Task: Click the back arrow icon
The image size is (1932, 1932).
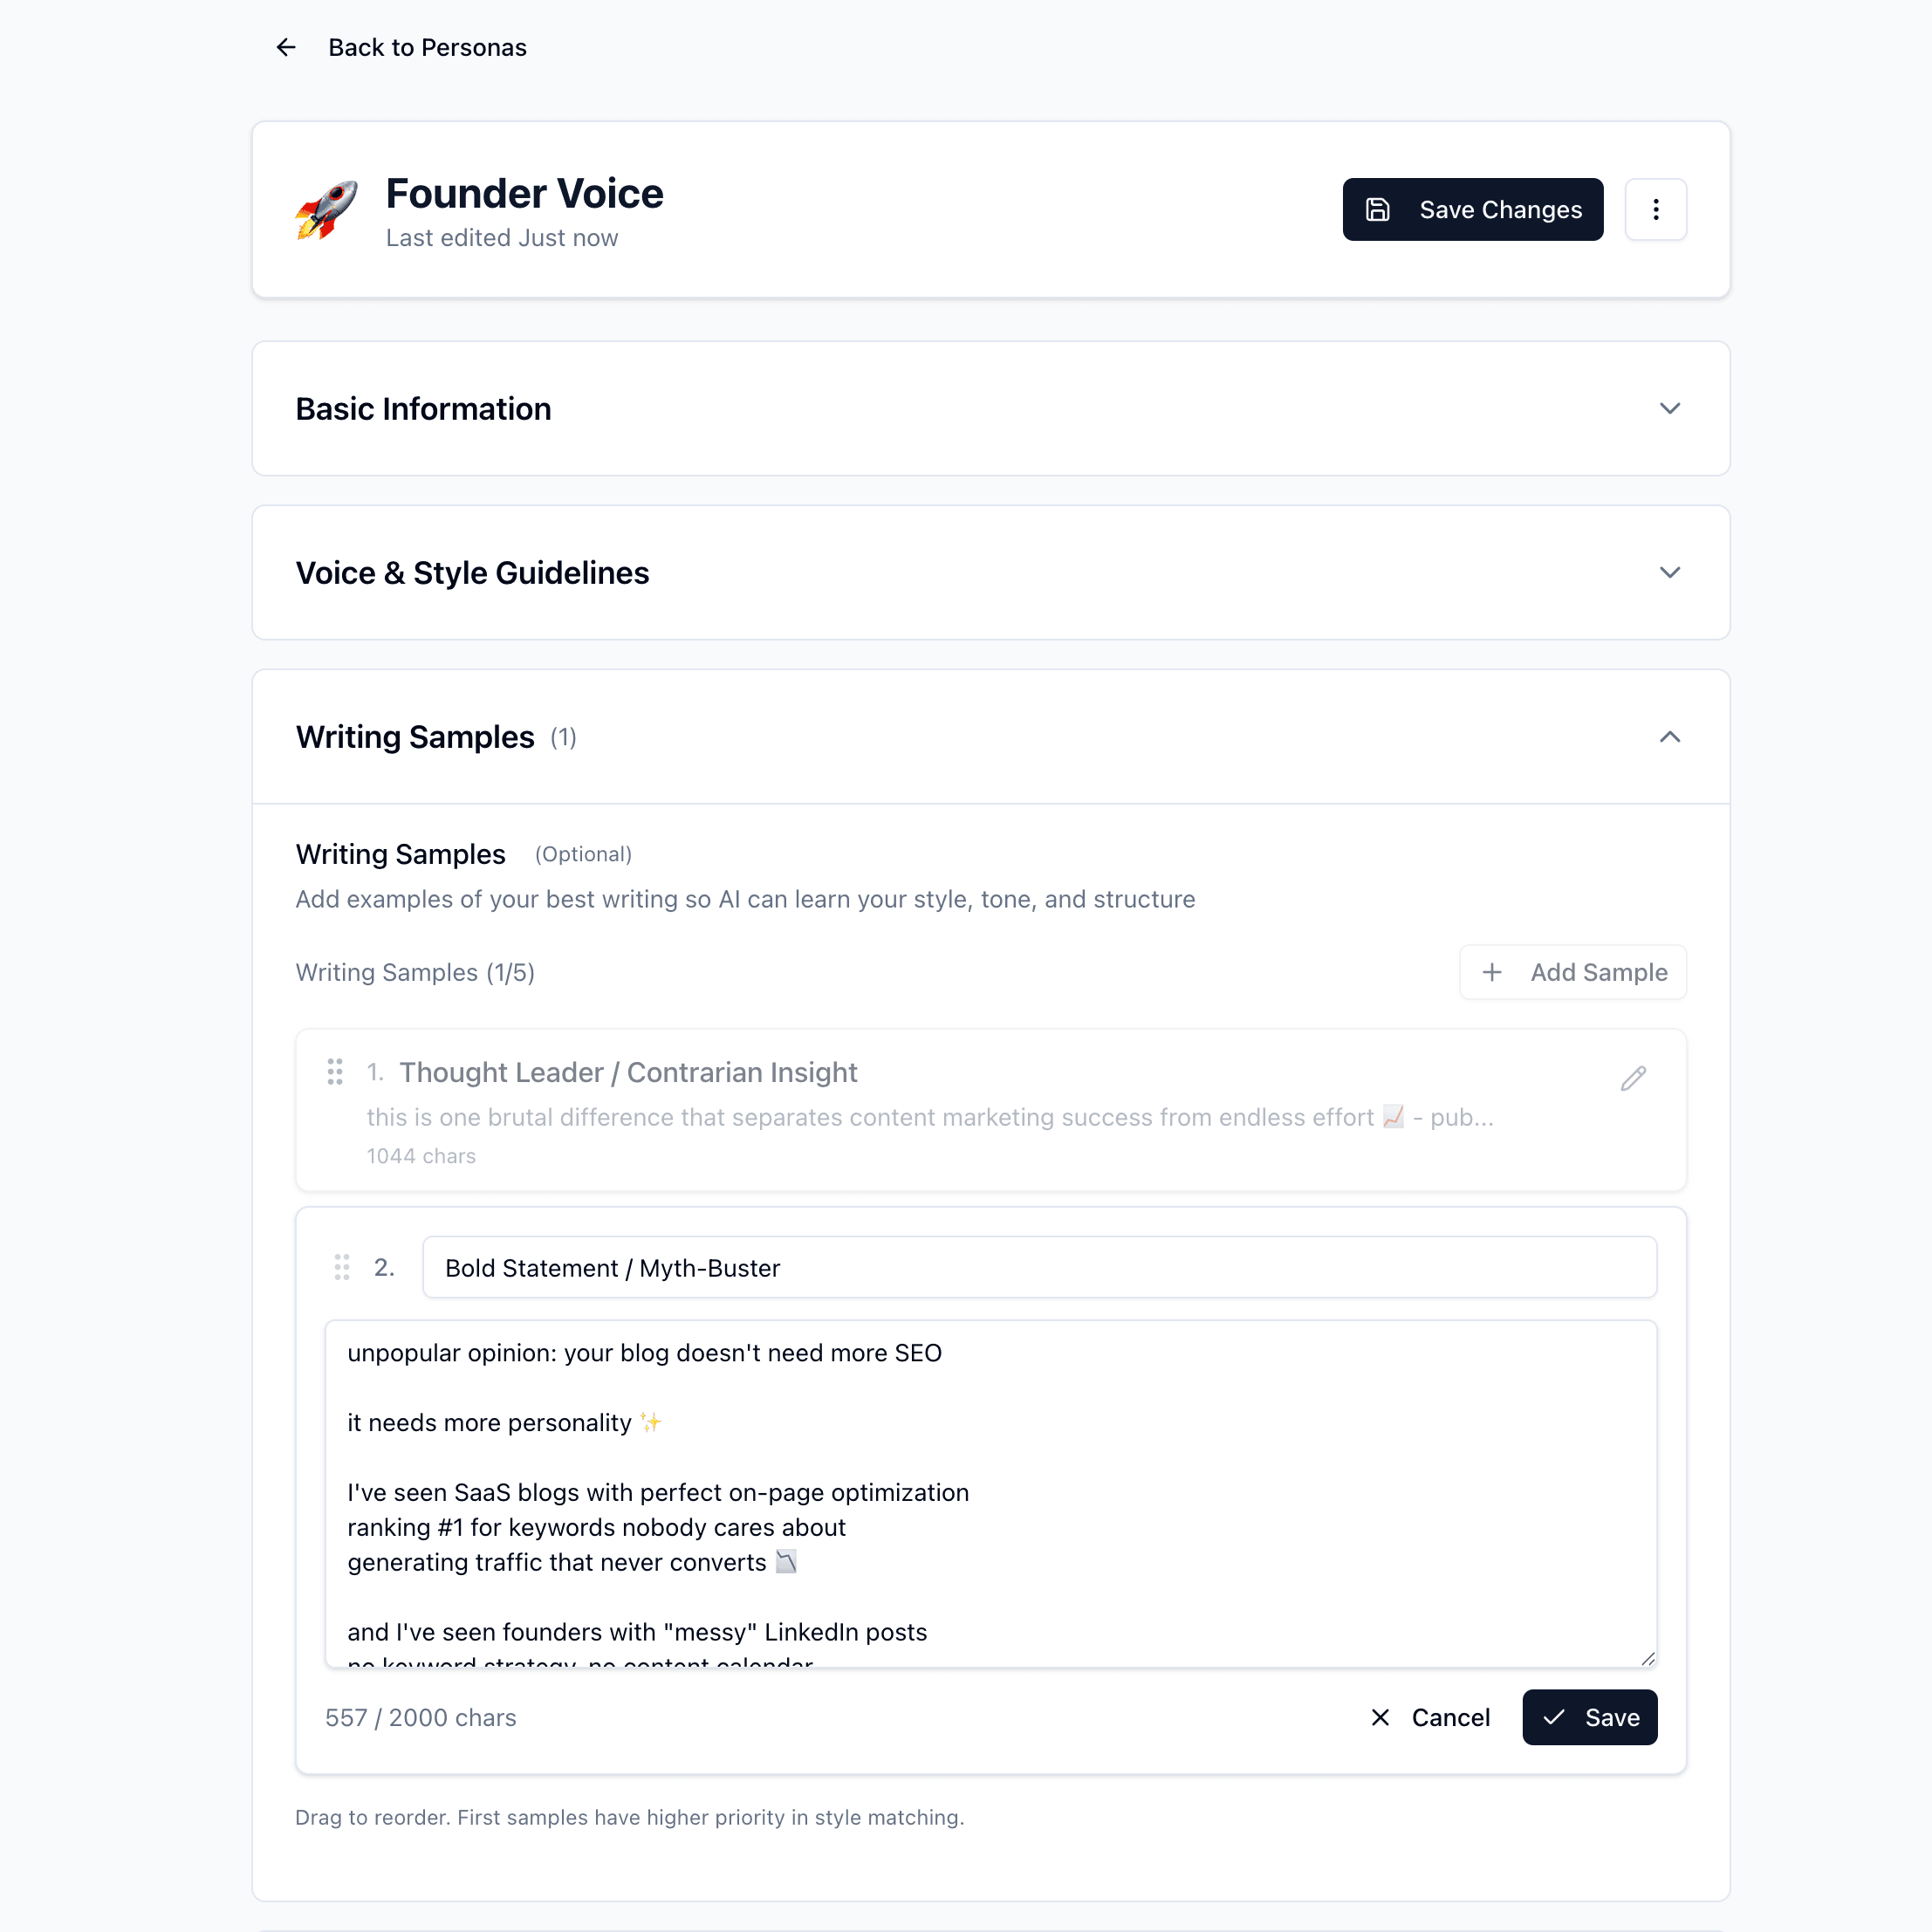Action: (x=286, y=47)
